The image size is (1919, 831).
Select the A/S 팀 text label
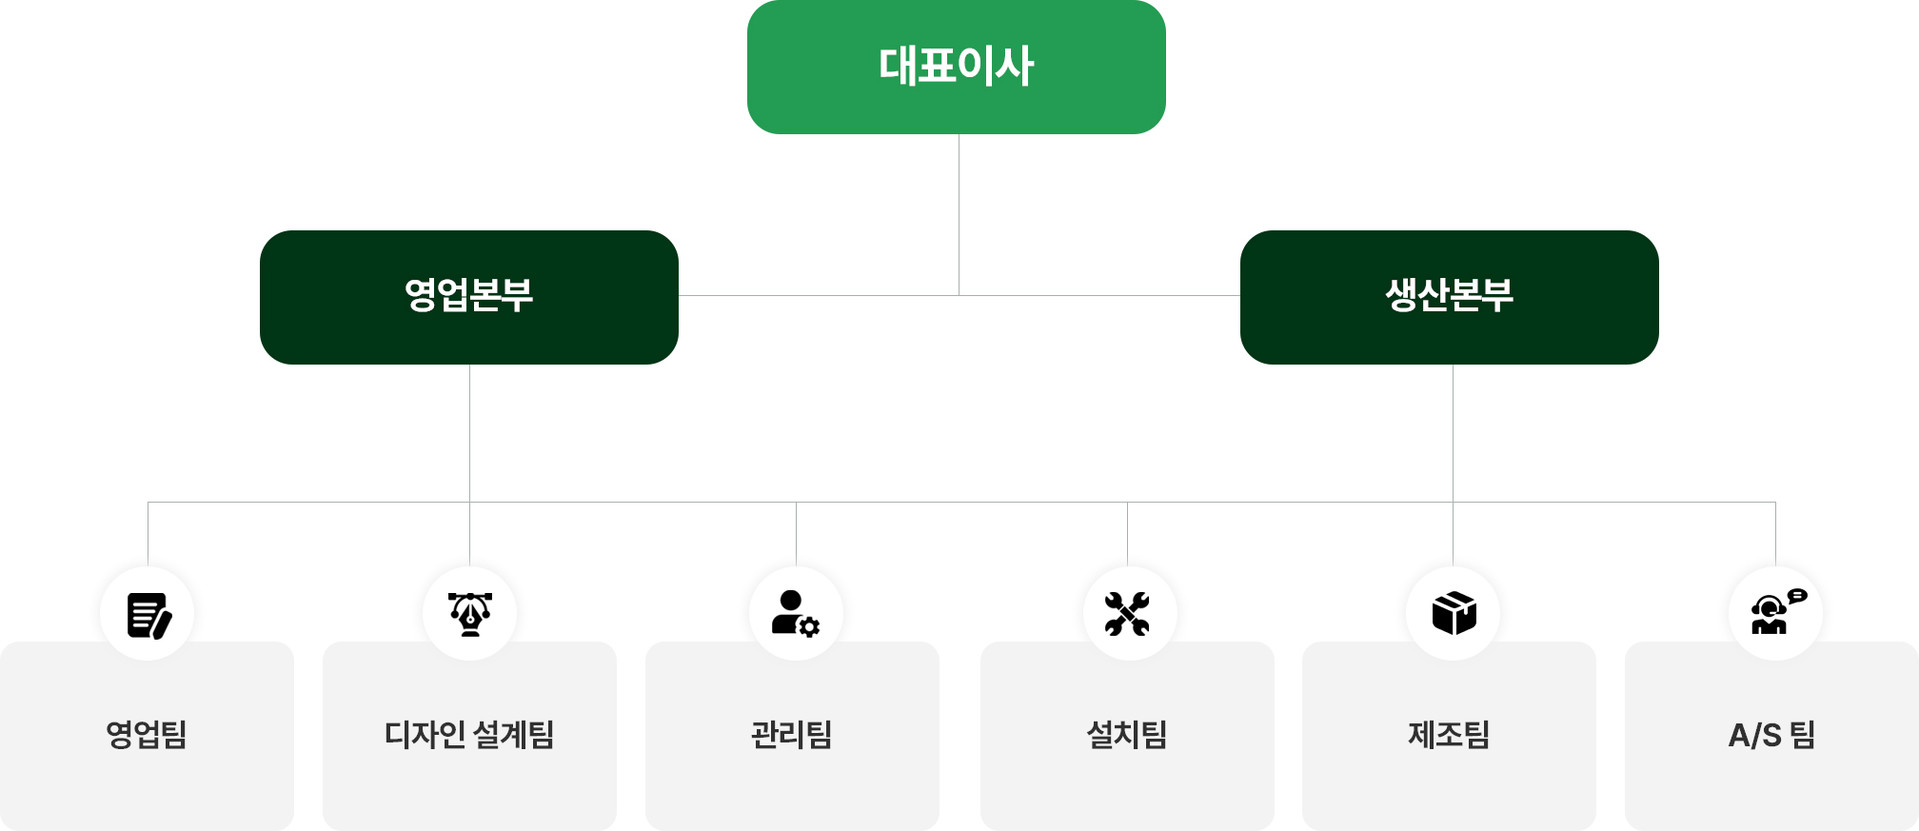[1771, 735]
